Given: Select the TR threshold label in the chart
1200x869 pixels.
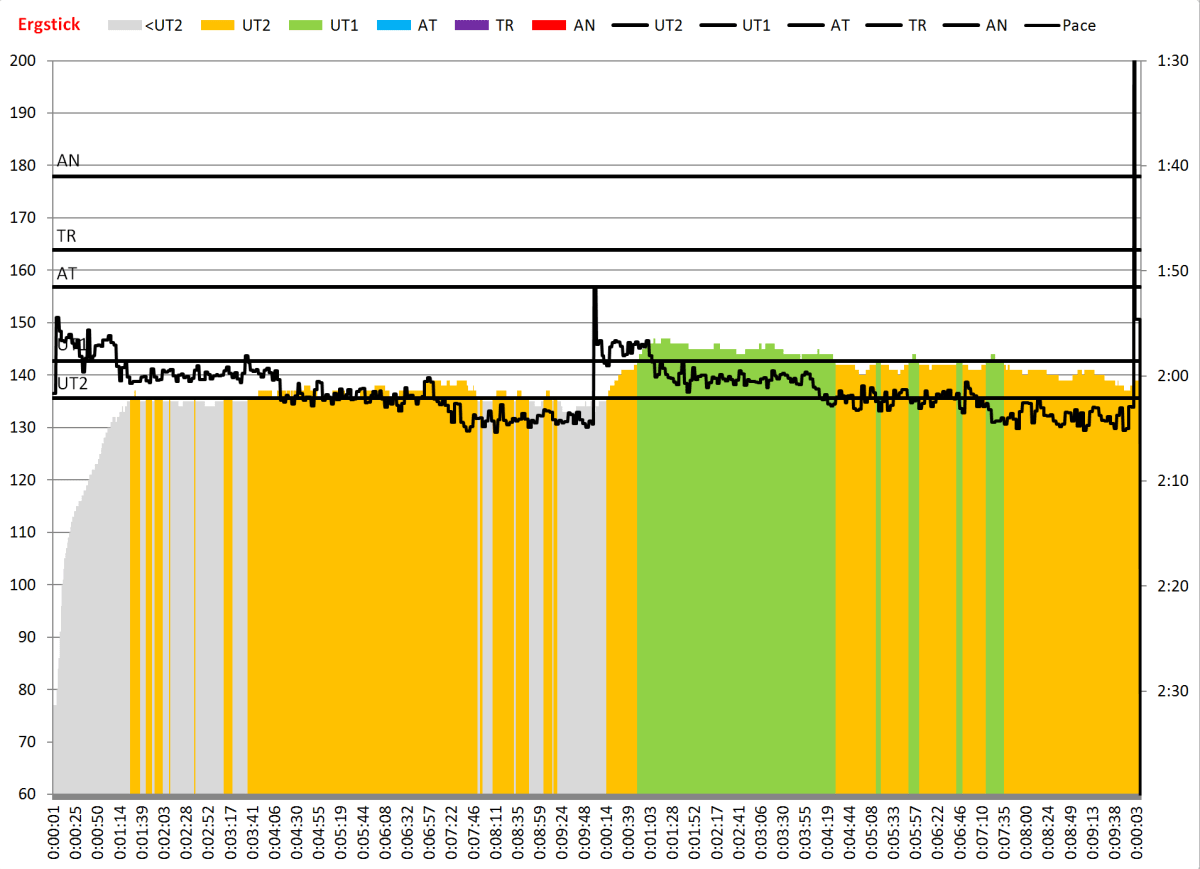Looking at the screenshot, I should pyautogui.click(x=67, y=236).
